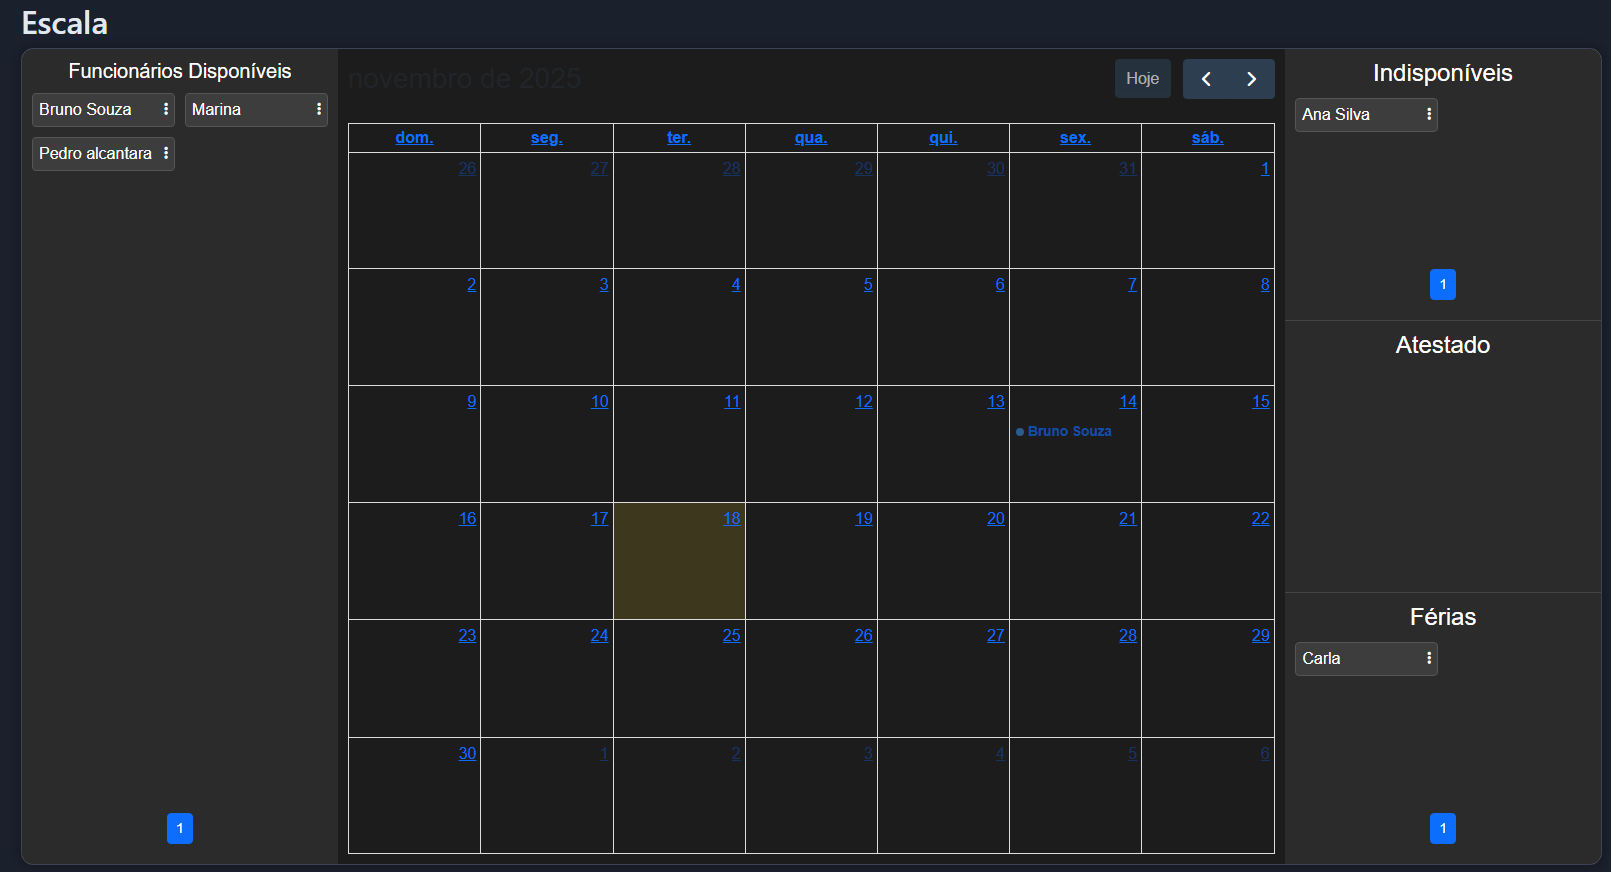1611x872 pixels.
Task: Open day 25 in the calendar
Action: [x=731, y=635]
